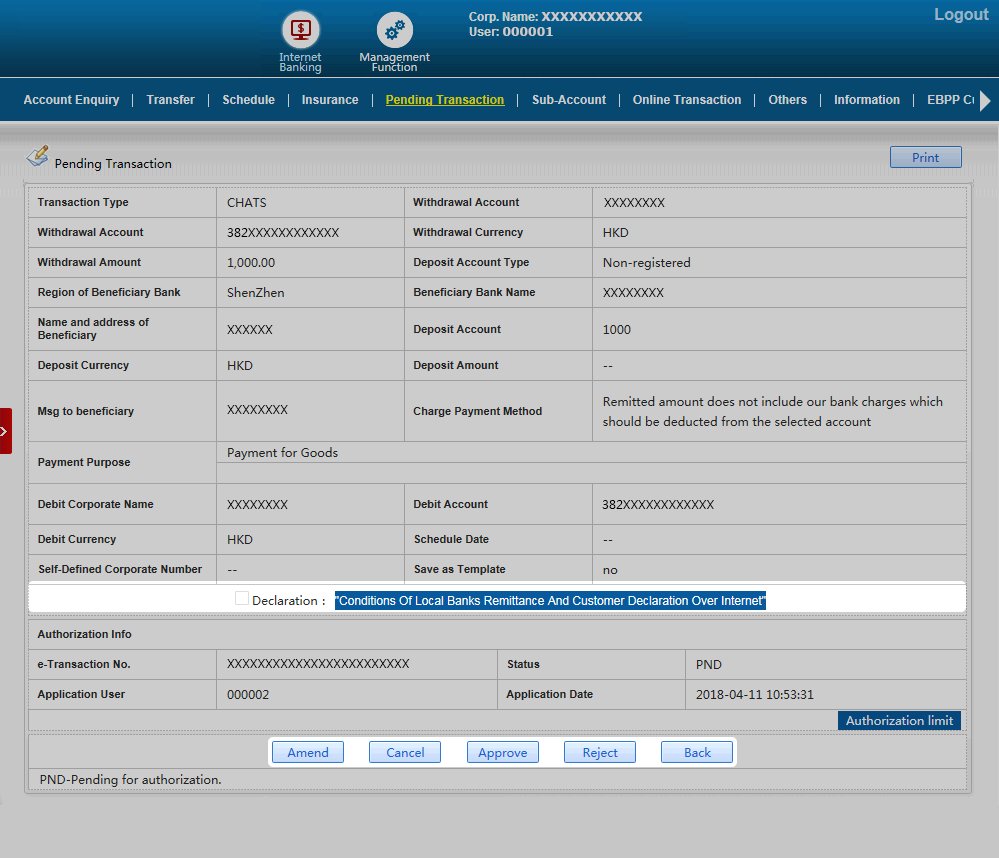Tick the Declaration checkbox

[x=242, y=599]
